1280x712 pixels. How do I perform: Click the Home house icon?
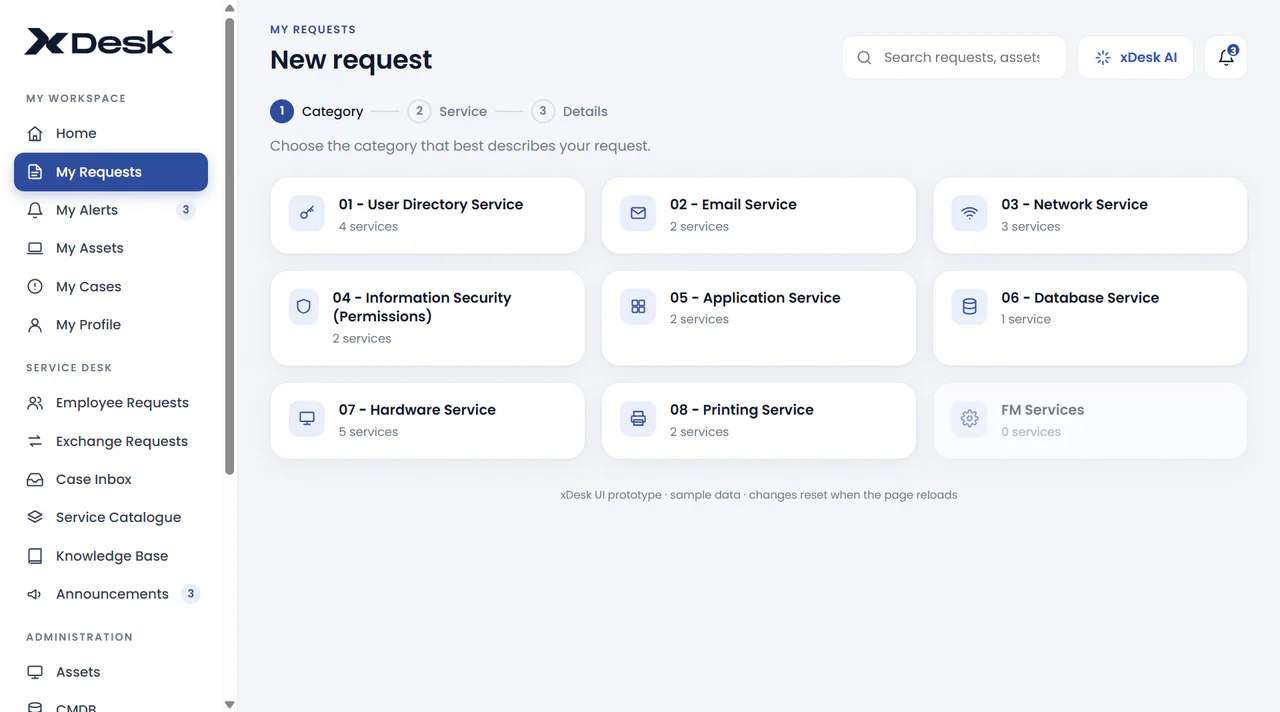coord(35,134)
